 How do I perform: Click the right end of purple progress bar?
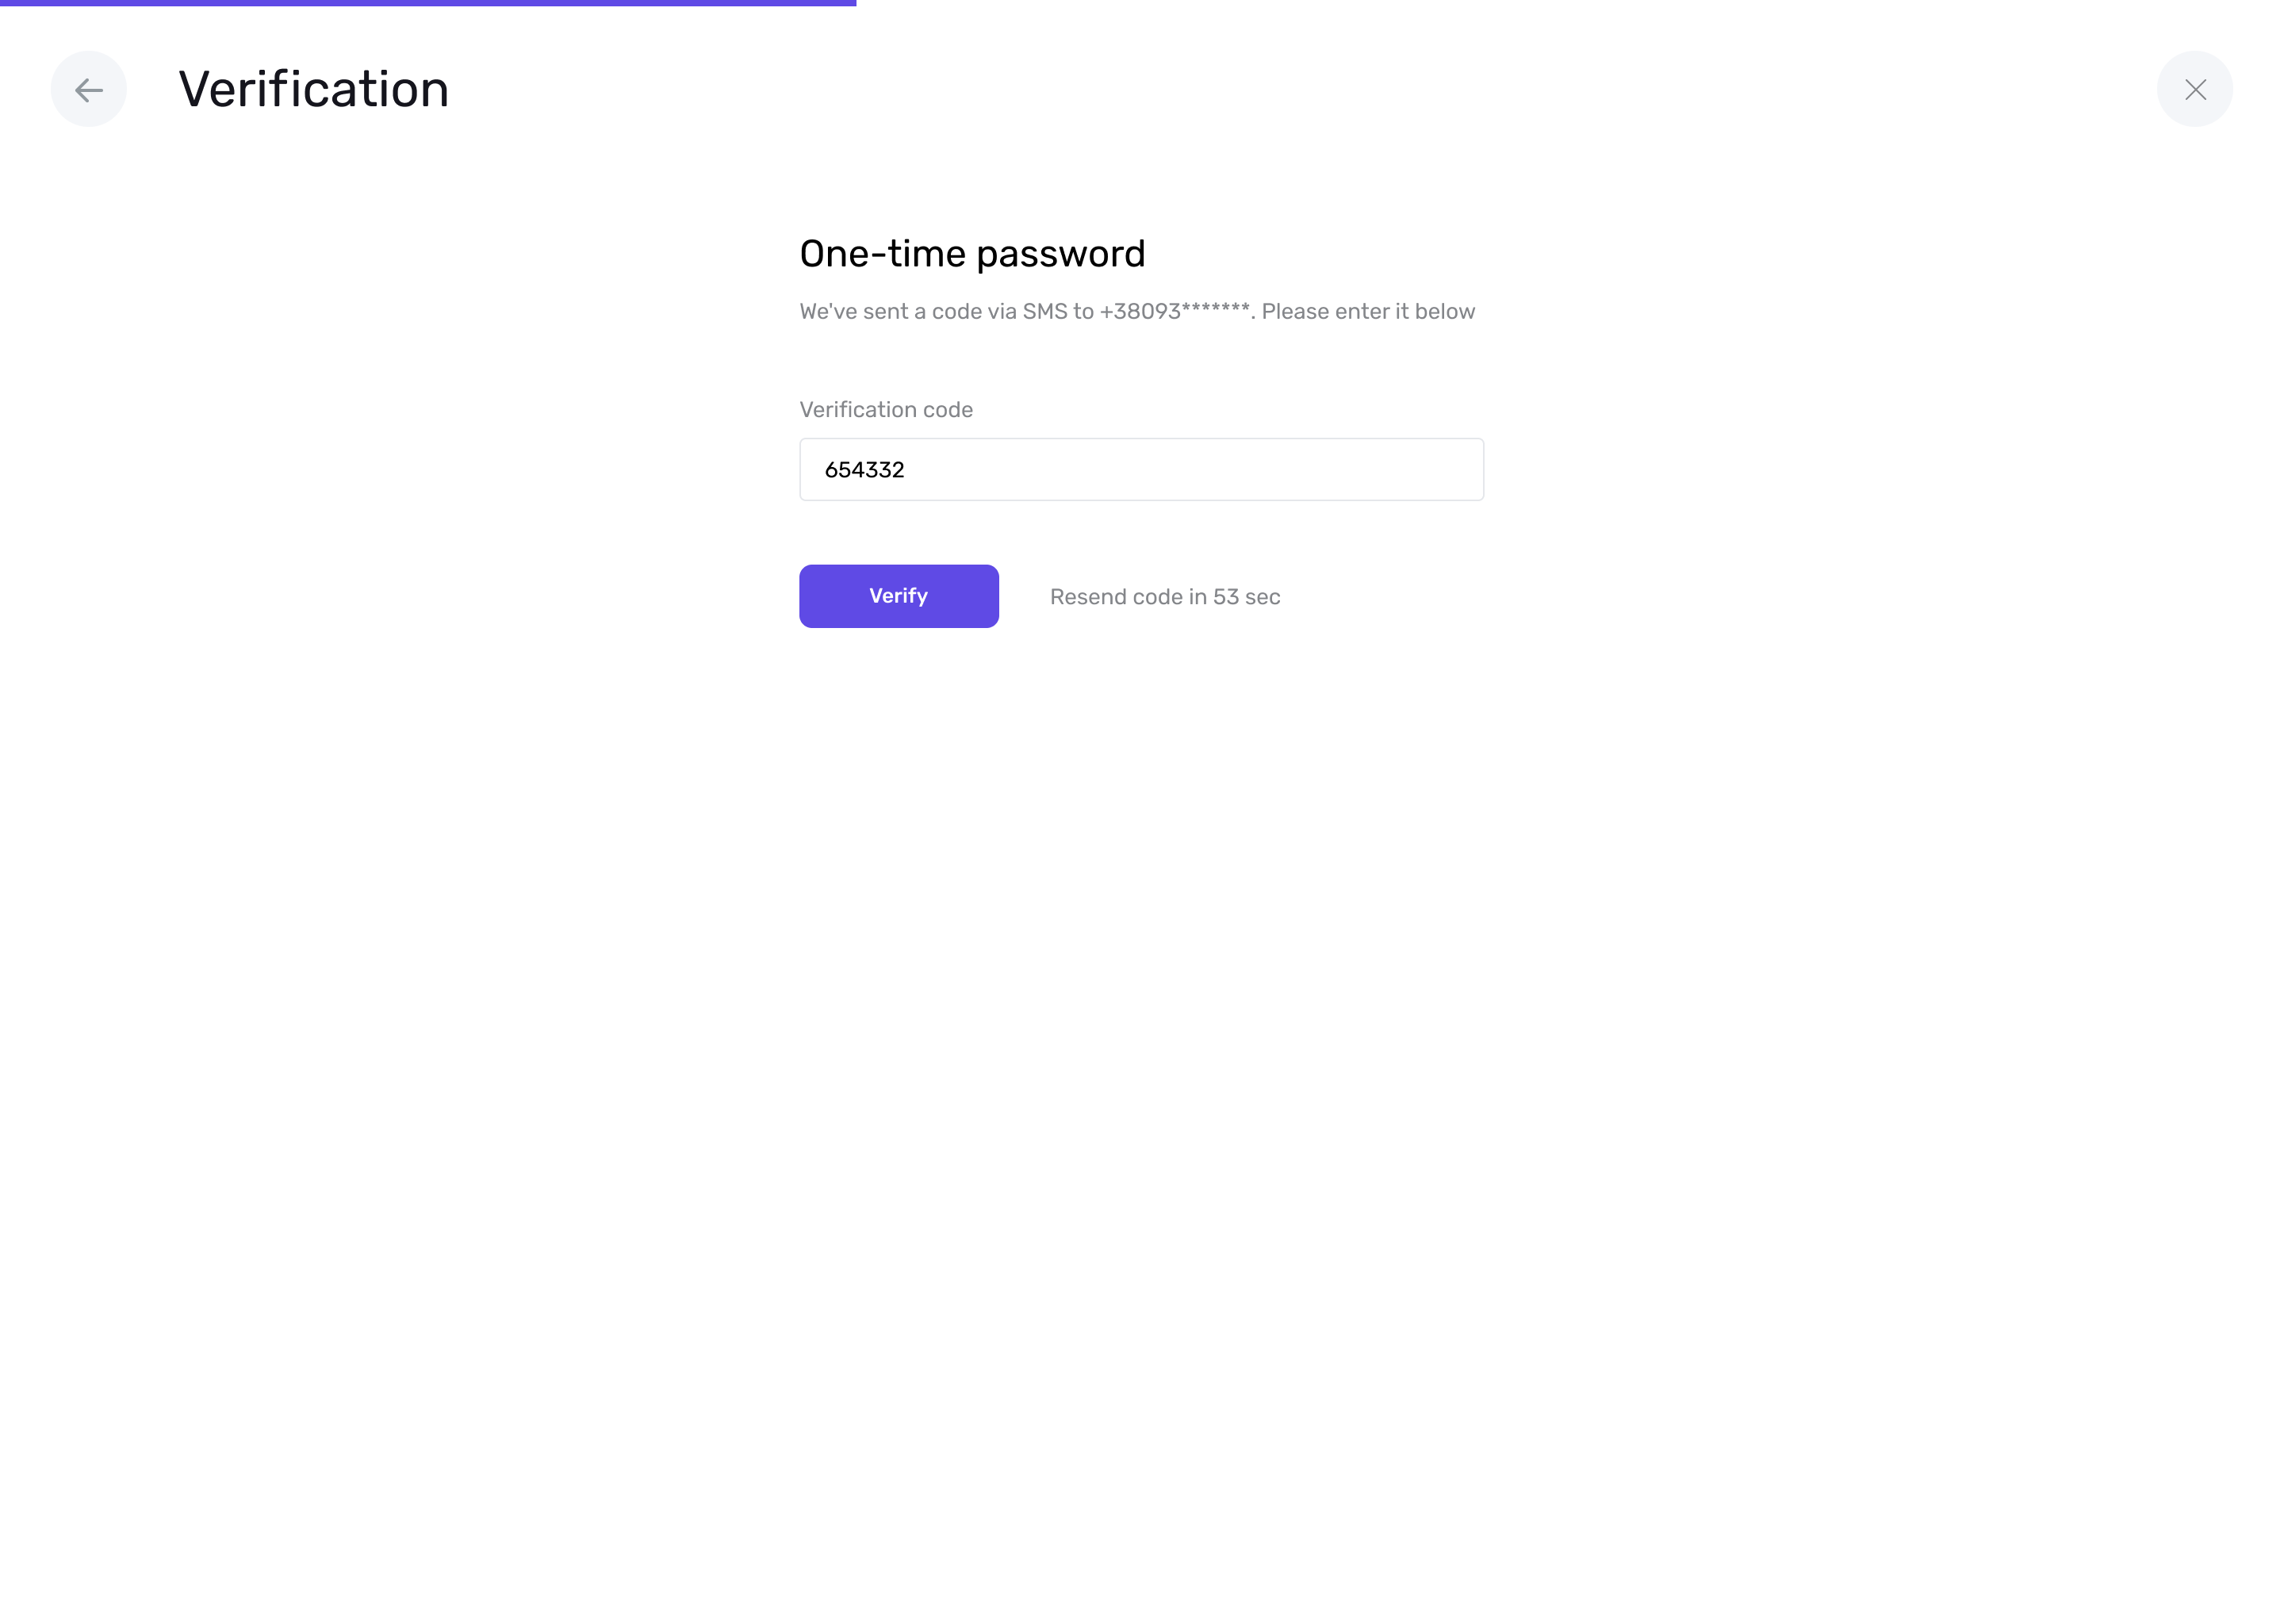[x=850, y=3]
